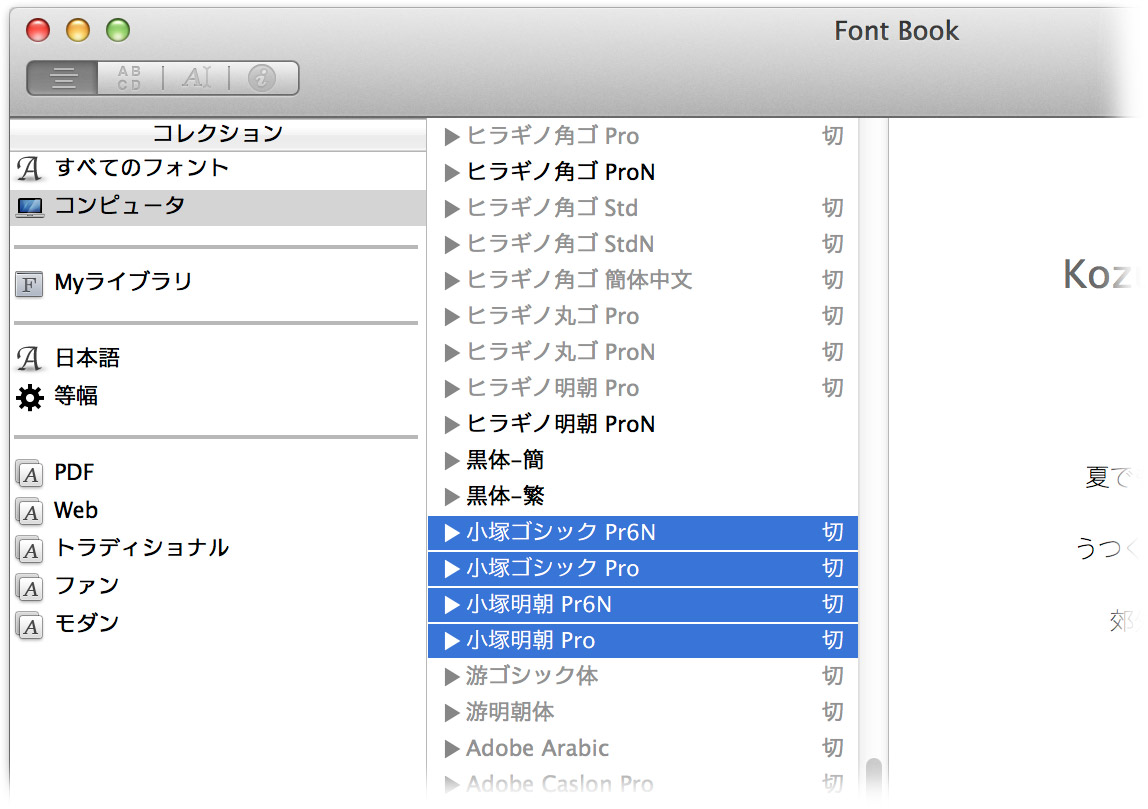Image resolution: width=1148 pixels, height=809 pixels.
Task: Click the Myライブラリ library icon
Action: [x=29, y=283]
